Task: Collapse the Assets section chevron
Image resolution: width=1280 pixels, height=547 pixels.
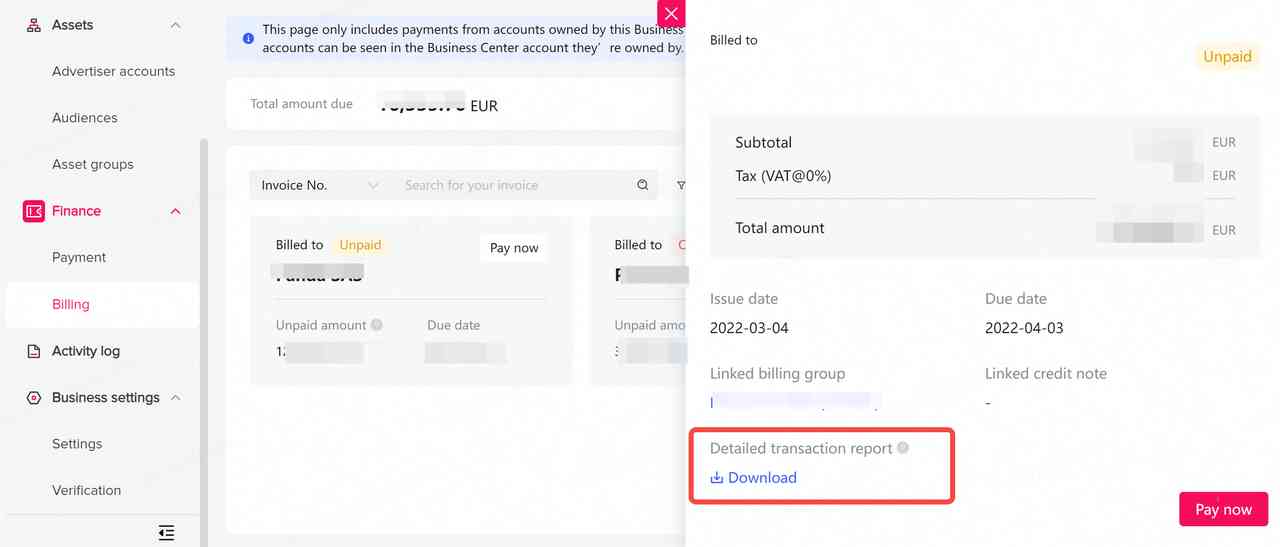Action: 176,25
